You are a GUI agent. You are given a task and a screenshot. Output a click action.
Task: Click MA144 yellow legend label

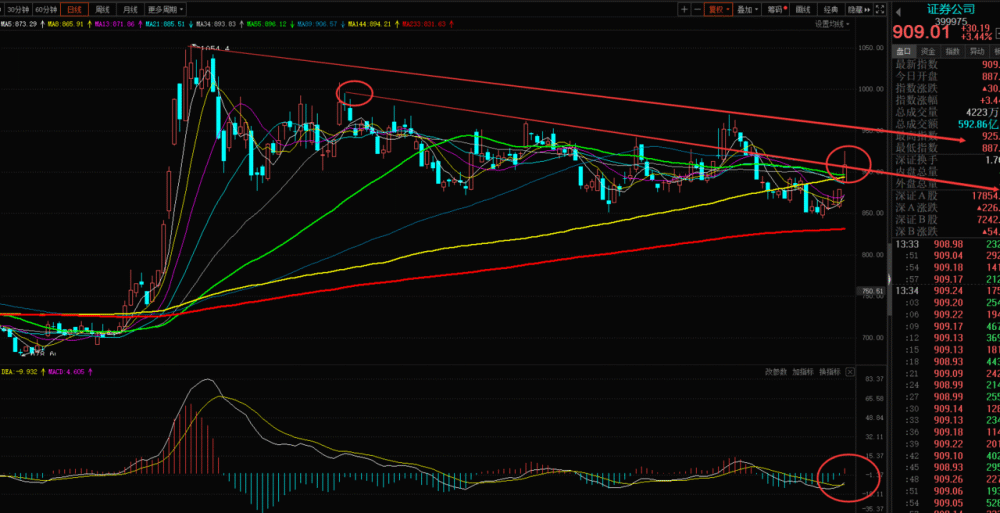pyautogui.click(x=370, y=24)
